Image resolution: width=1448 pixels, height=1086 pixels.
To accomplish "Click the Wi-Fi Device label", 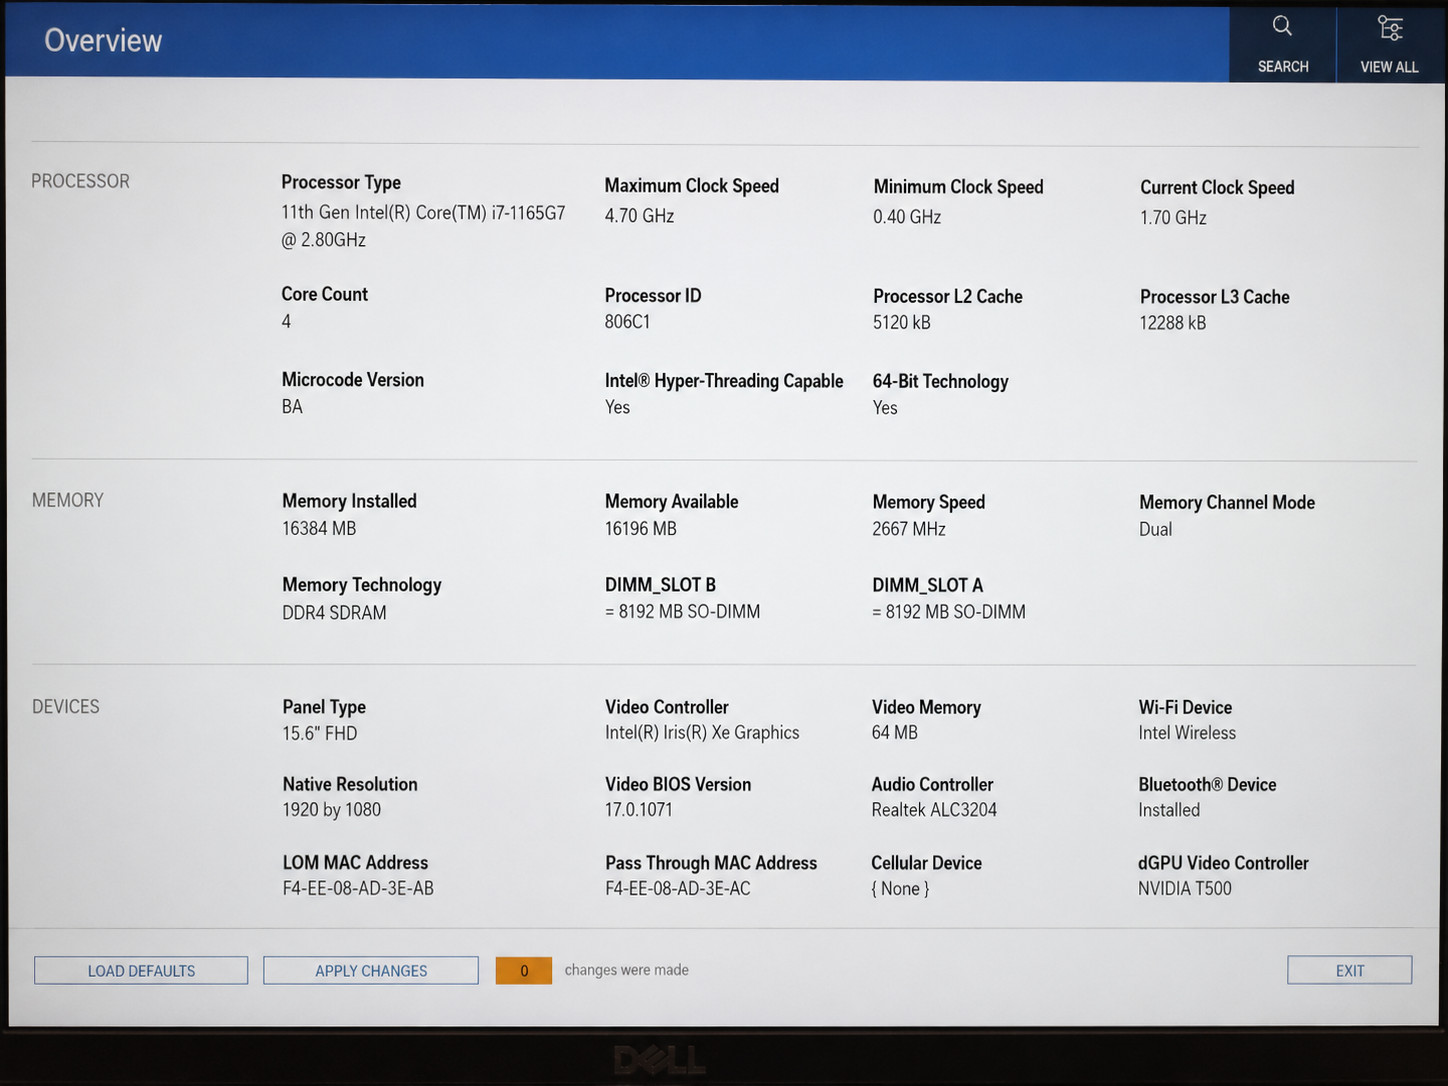I will click(1185, 707).
